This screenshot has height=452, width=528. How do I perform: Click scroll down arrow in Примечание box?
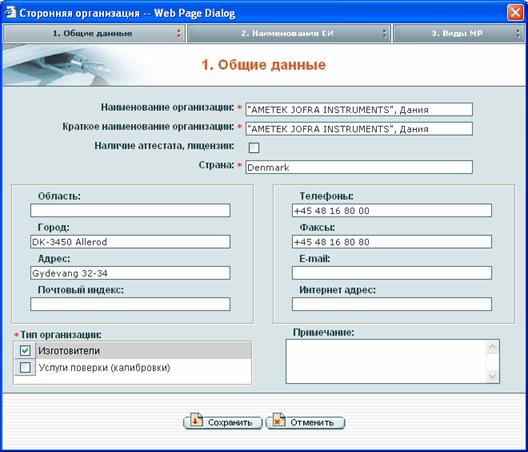click(x=492, y=376)
